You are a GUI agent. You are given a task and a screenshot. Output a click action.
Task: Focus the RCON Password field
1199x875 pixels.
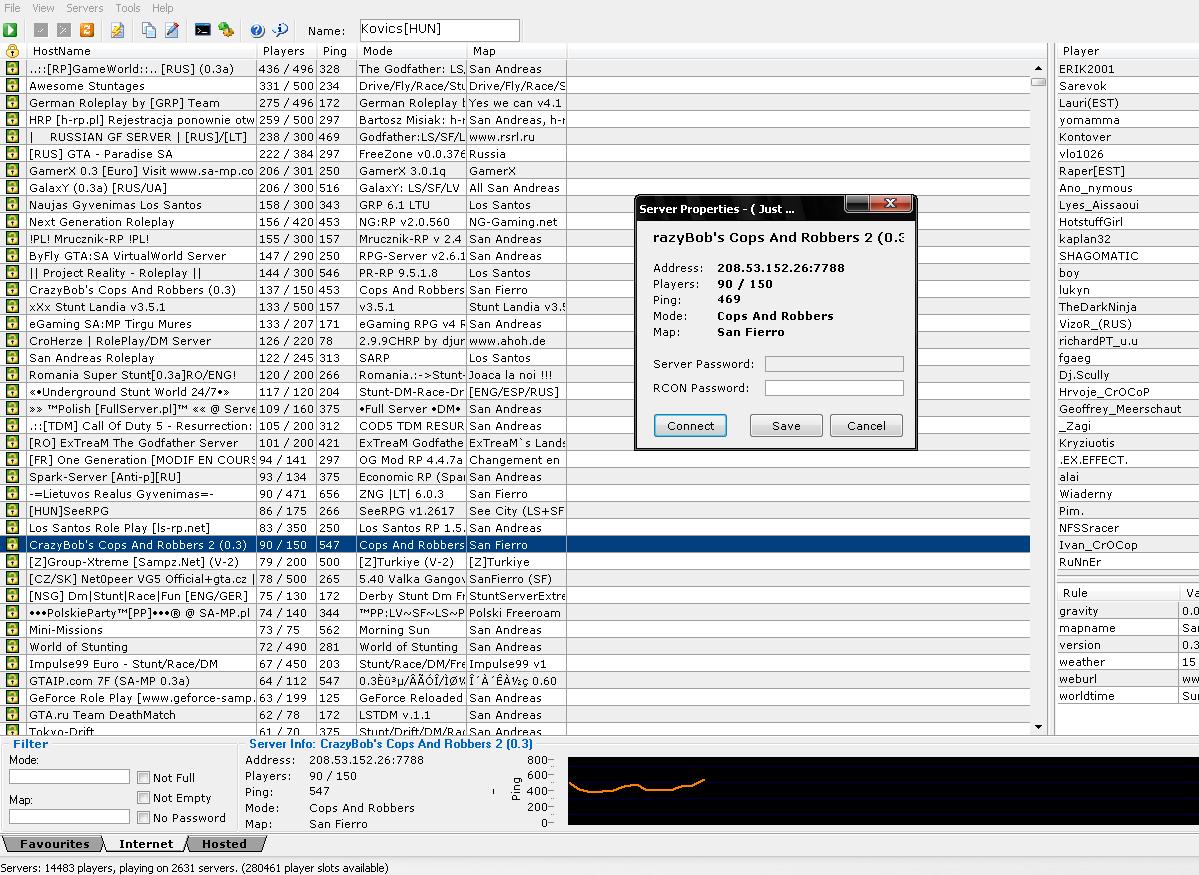click(x=834, y=388)
